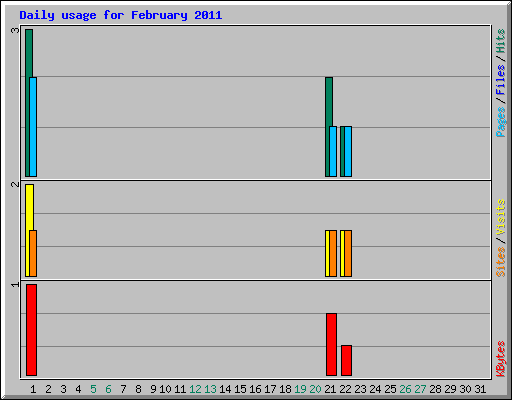Click day label '17' on the x-axis

(x=270, y=389)
